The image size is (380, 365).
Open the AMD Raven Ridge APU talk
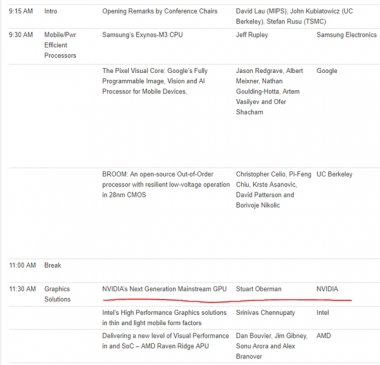tap(165, 341)
